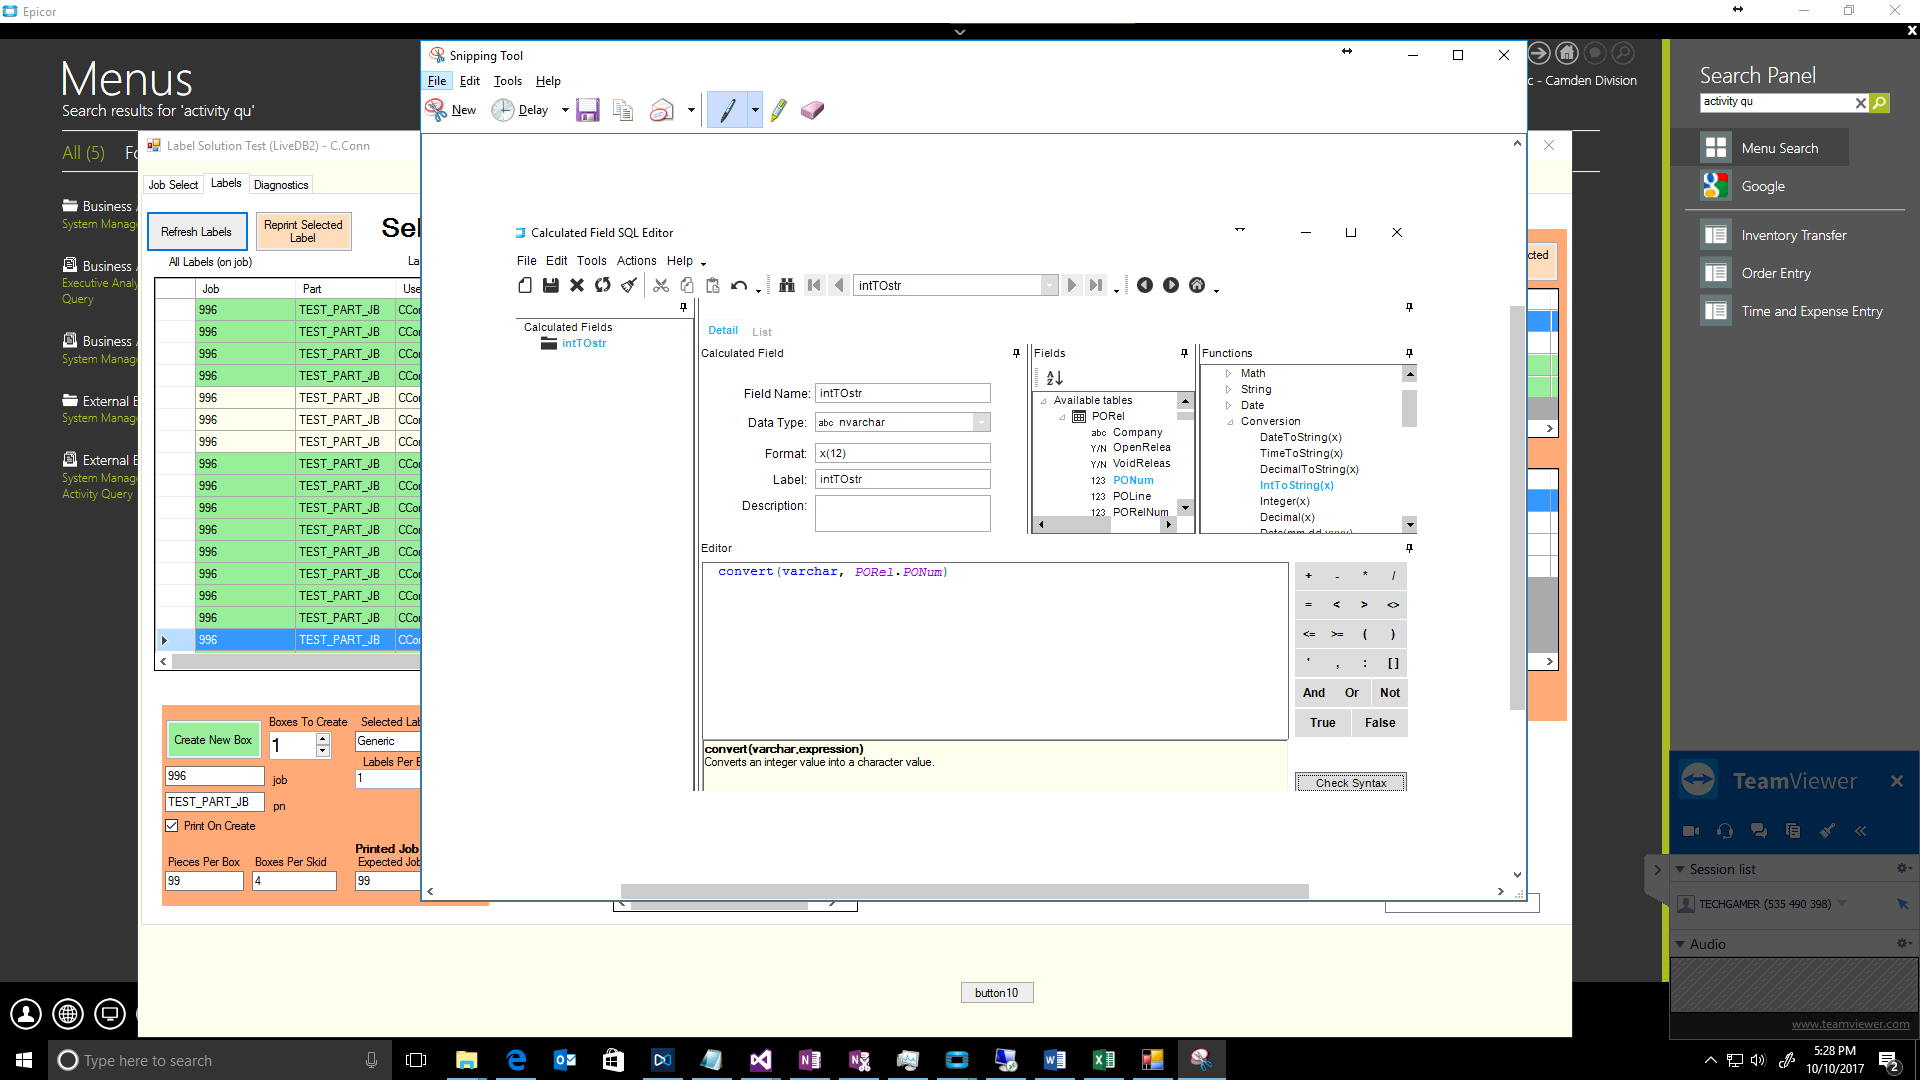
Task: Click TeamViewer video camera icon
Action: (1691, 831)
